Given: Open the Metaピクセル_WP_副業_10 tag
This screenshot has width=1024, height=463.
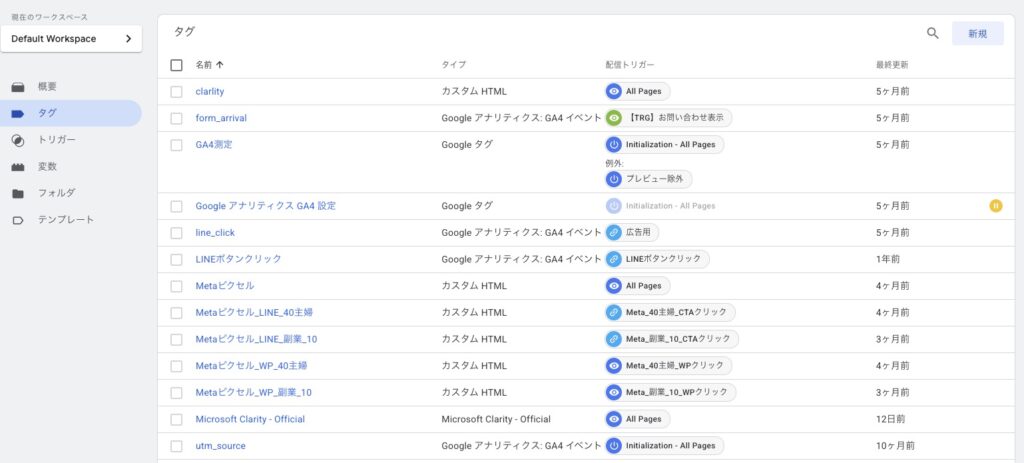Looking at the screenshot, I should click(x=253, y=392).
